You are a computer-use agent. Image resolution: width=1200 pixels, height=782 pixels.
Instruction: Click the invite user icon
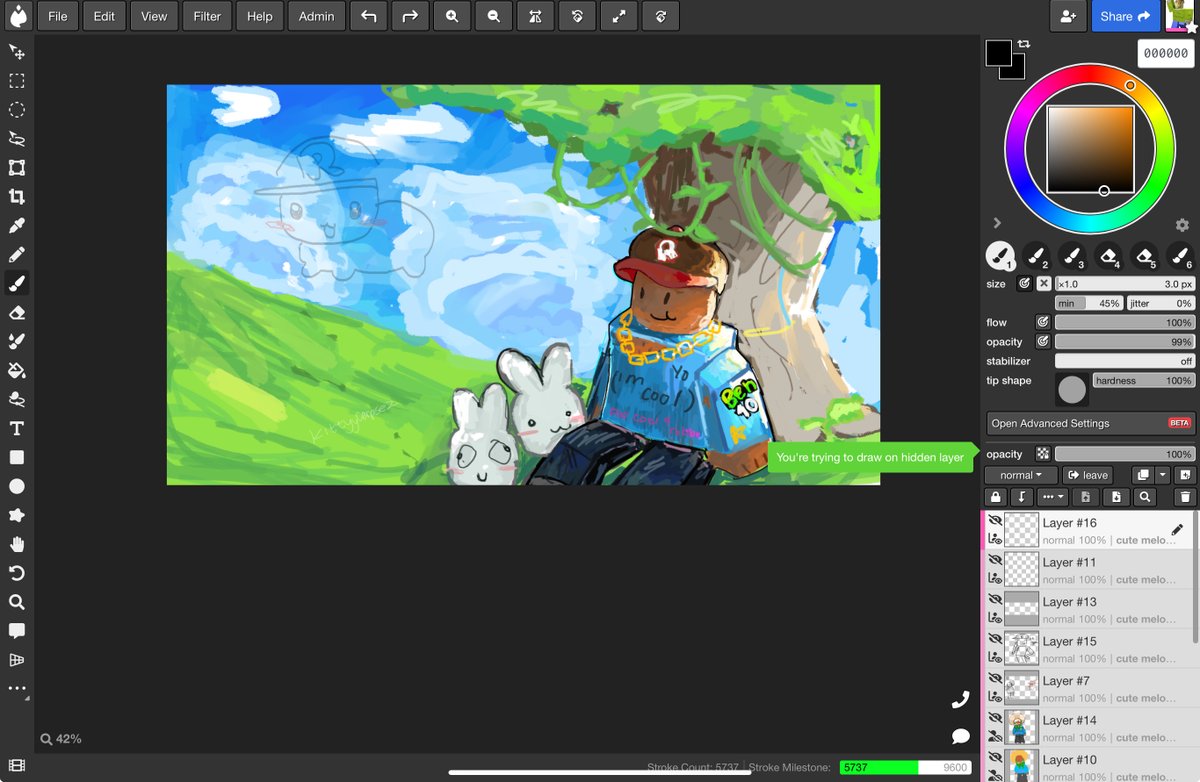tap(1069, 16)
